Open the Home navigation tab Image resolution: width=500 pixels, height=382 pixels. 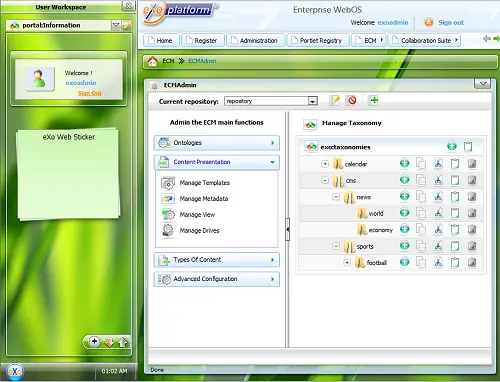[161, 40]
